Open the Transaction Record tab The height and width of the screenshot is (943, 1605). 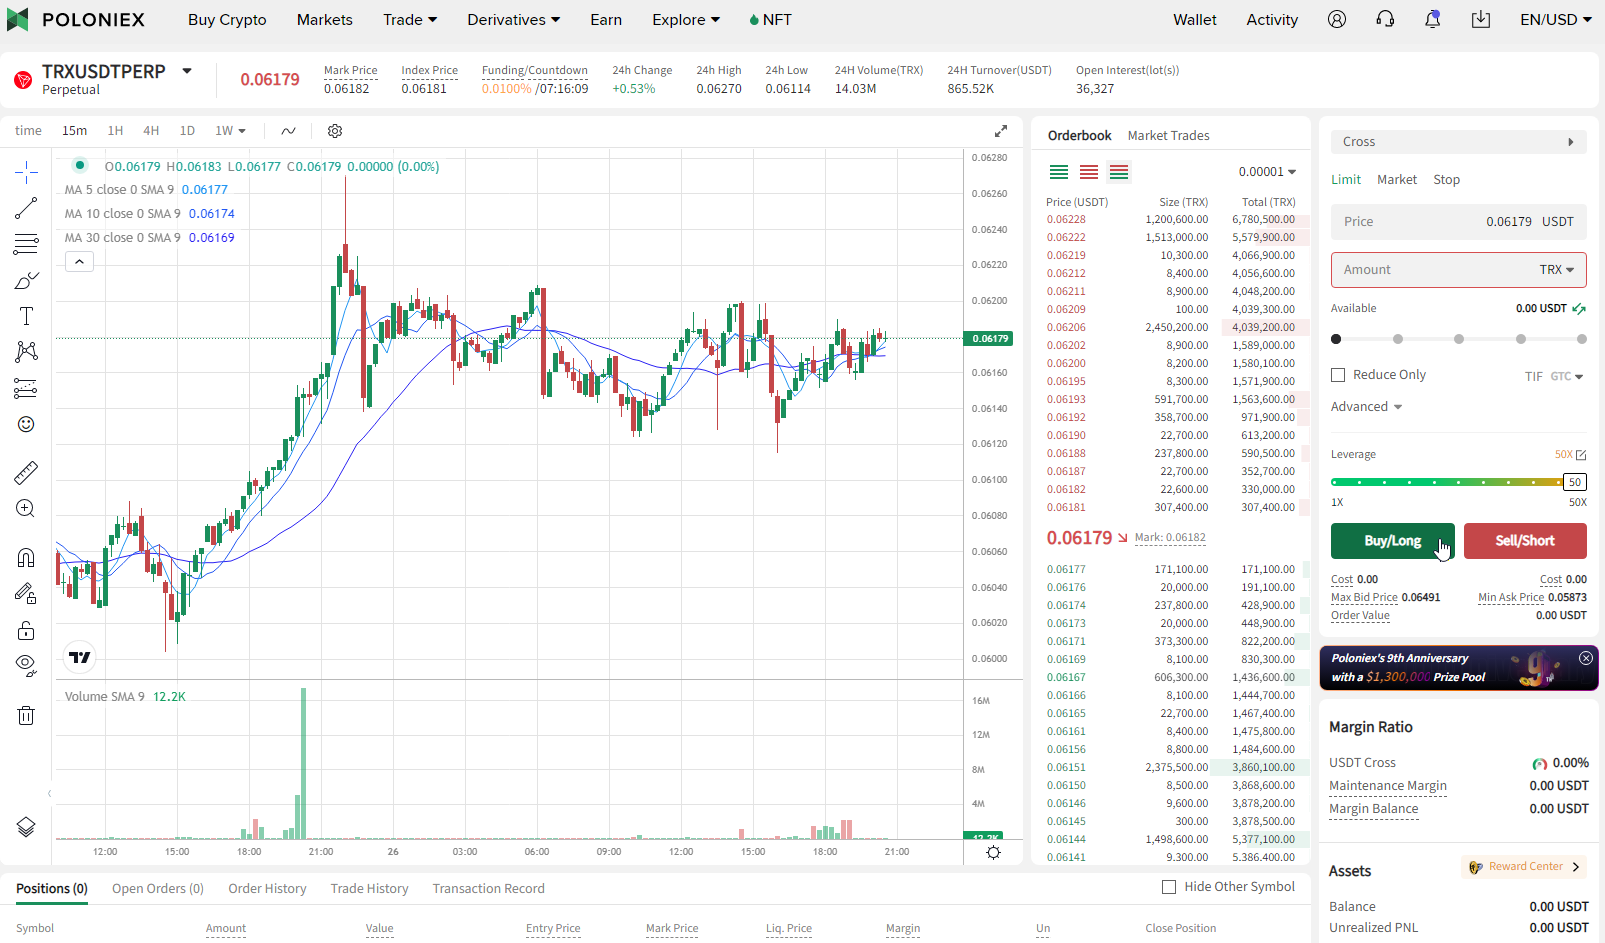point(488,889)
